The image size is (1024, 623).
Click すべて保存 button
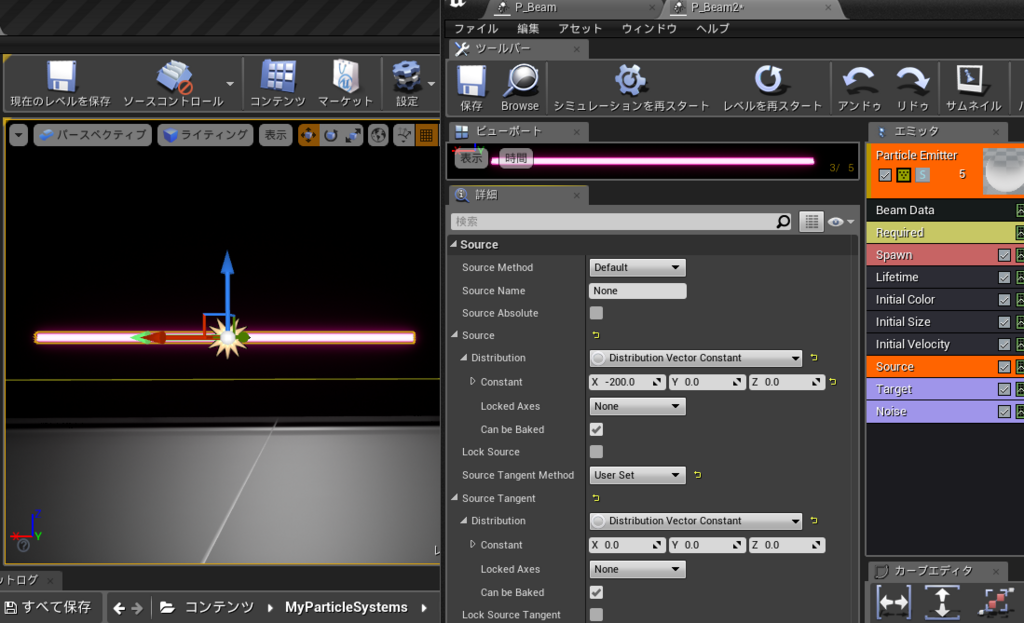point(49,607)
